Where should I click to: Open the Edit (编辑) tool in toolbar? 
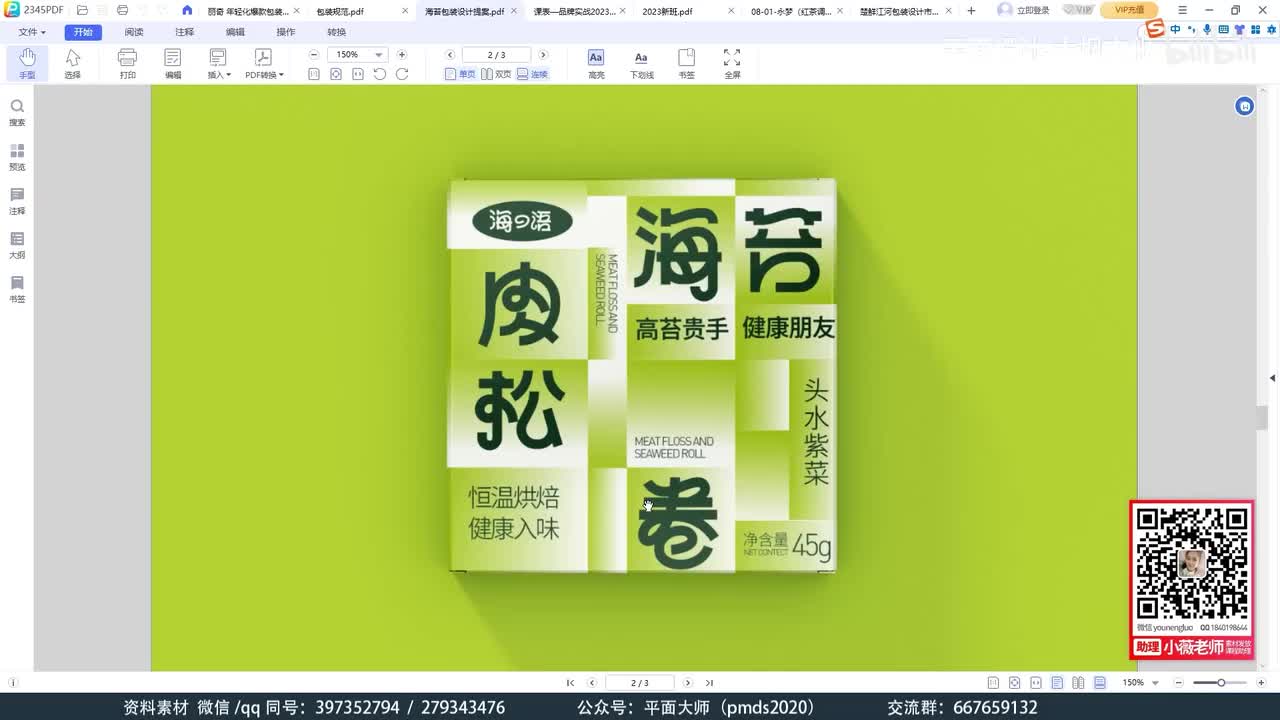(173, 63)
